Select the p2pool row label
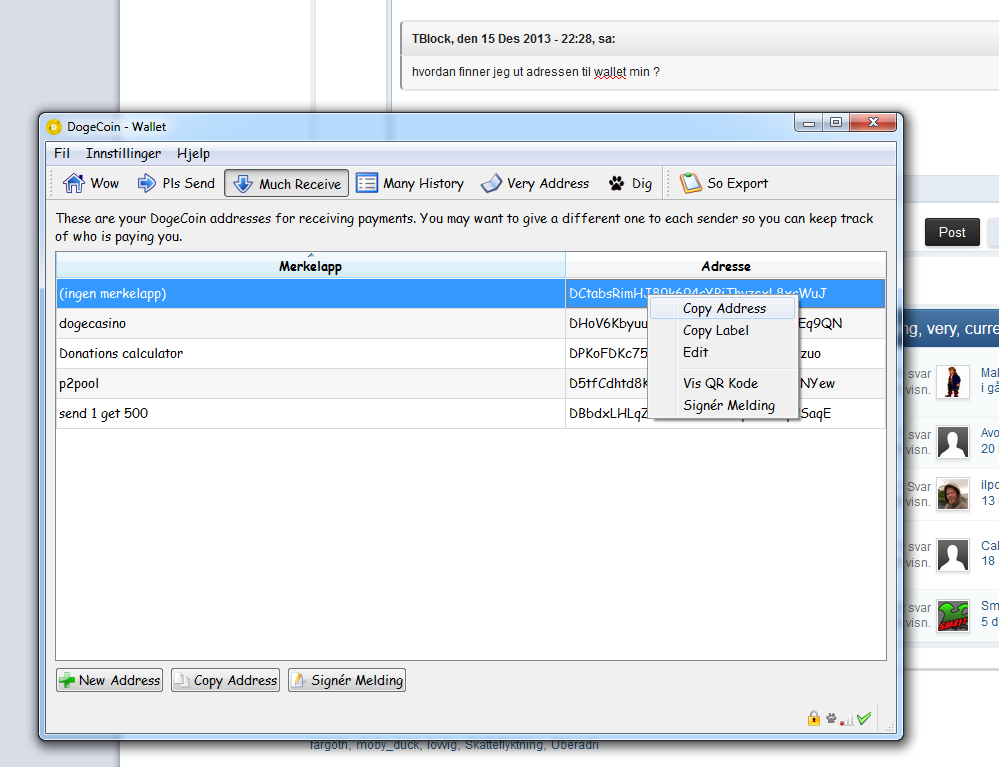 (x=79, y=384)
